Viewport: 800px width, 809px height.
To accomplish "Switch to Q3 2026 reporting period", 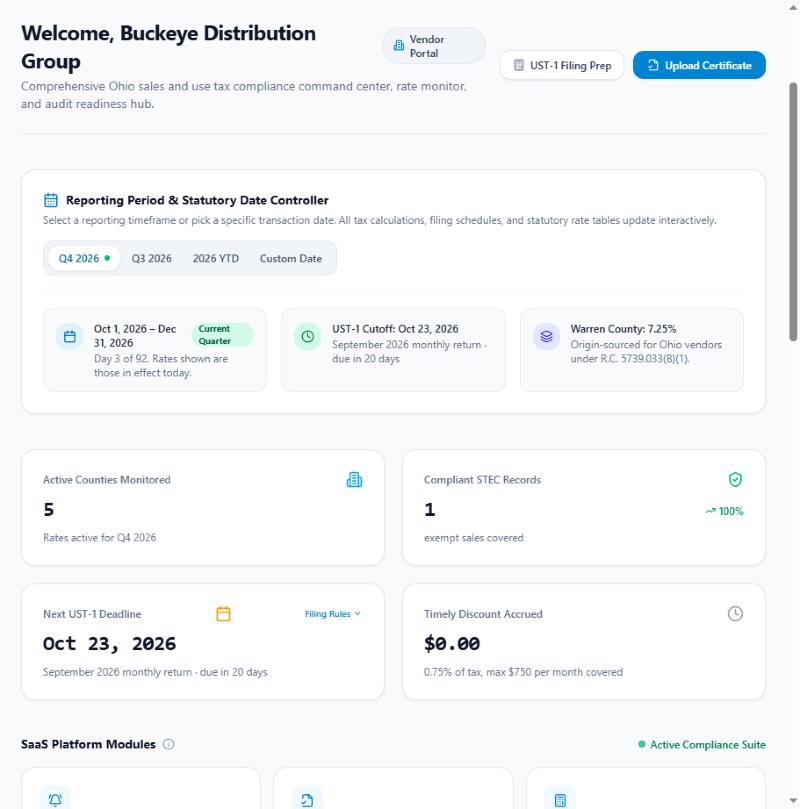I will coord(152,258).
